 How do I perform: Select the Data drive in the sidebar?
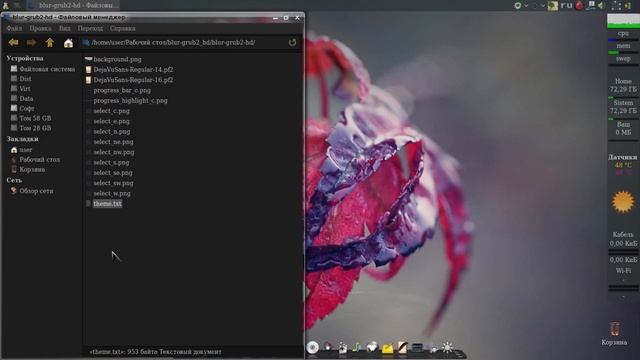click(x=22, y=98)
